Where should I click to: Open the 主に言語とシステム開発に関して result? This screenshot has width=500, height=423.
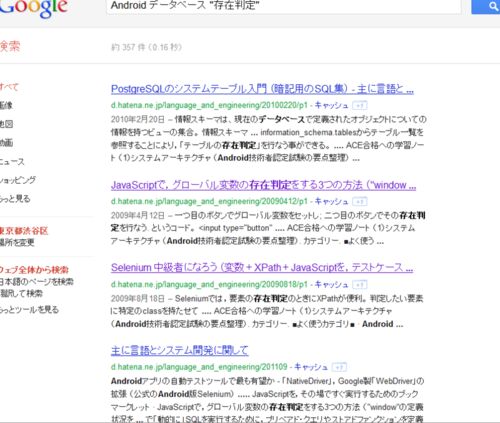tap(180, 350)
